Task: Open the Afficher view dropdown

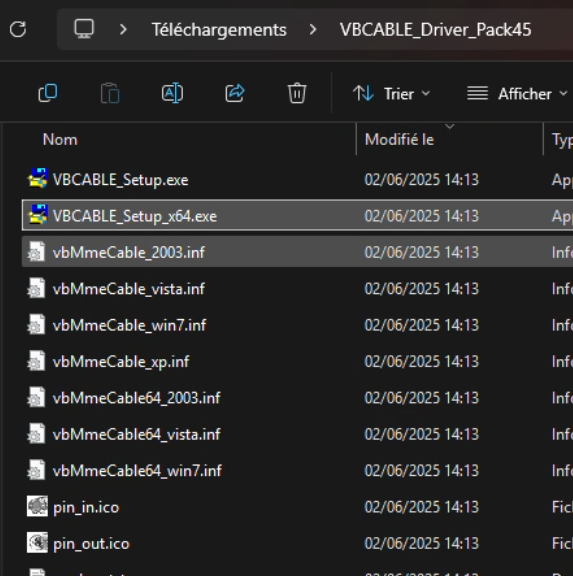Action: click(x=518, y=94)
